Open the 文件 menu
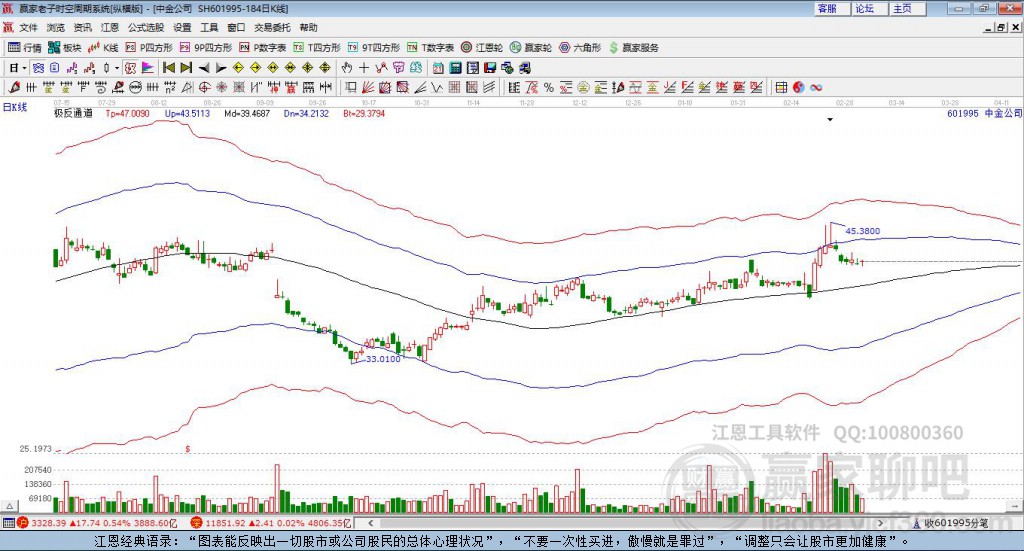 28,27
